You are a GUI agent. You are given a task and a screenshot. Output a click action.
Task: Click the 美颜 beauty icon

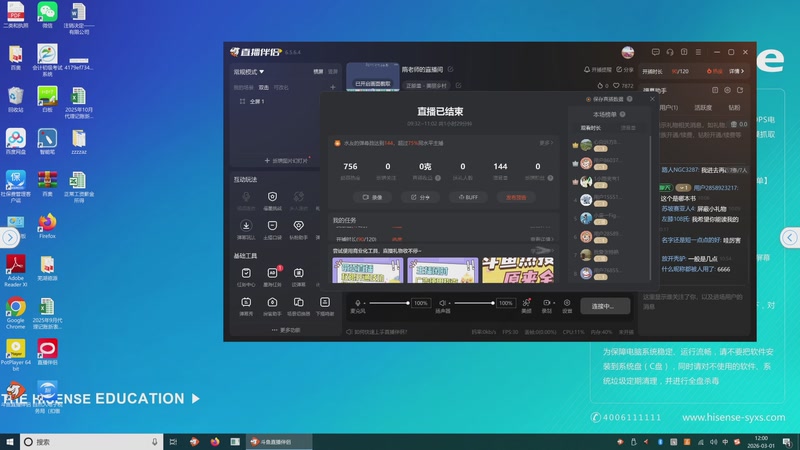526,303
